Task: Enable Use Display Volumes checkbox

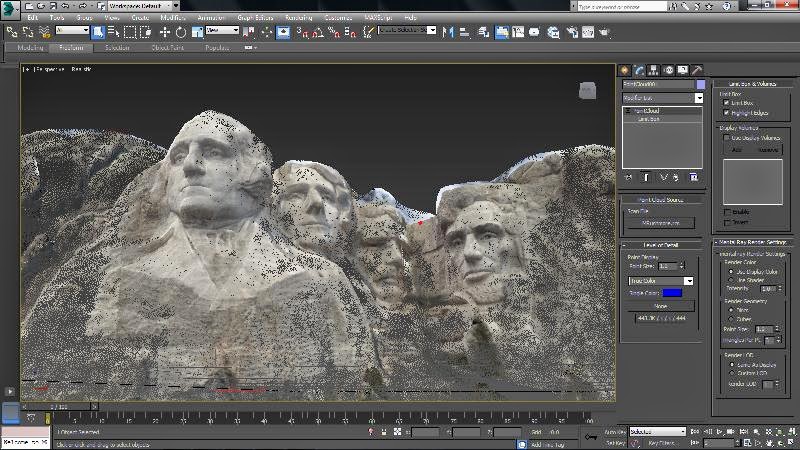Action: coord(727,138)
